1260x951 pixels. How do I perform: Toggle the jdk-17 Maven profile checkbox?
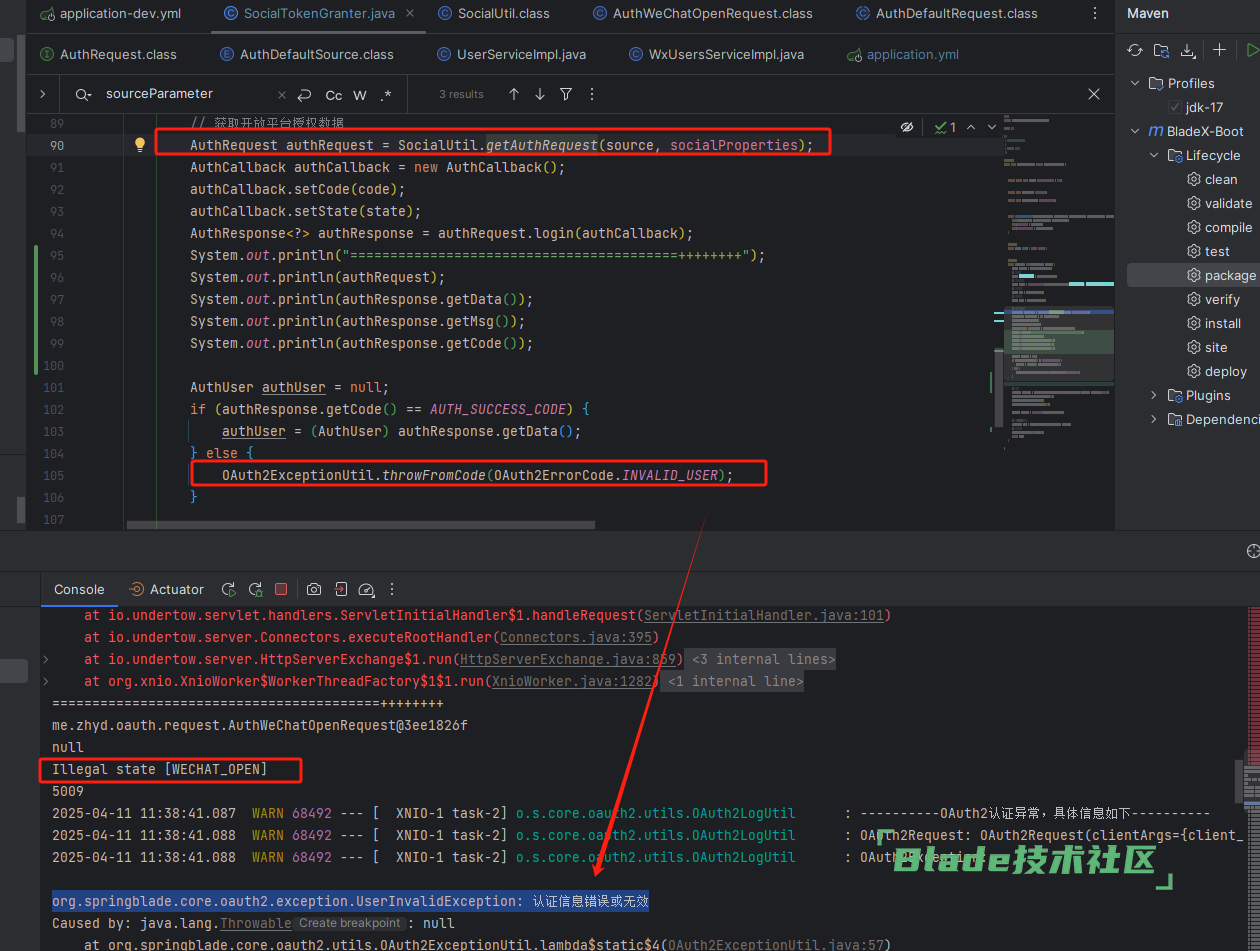pyautogui.click(x=1175, y=107)
